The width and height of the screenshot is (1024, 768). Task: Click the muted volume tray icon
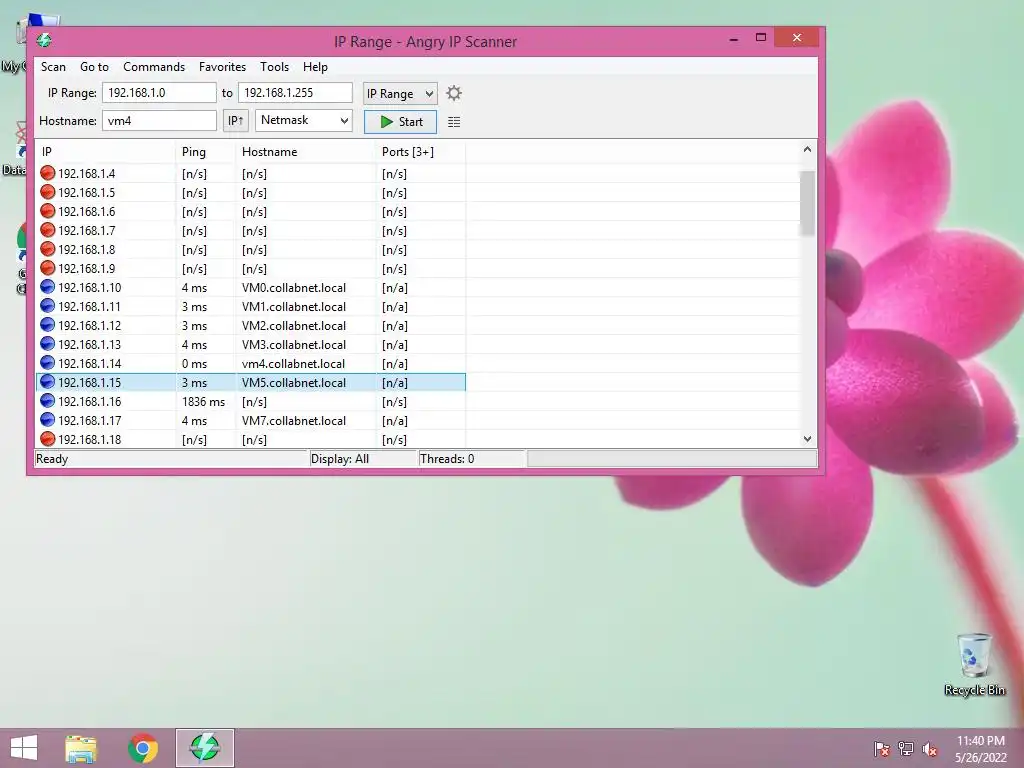(929, 749)
